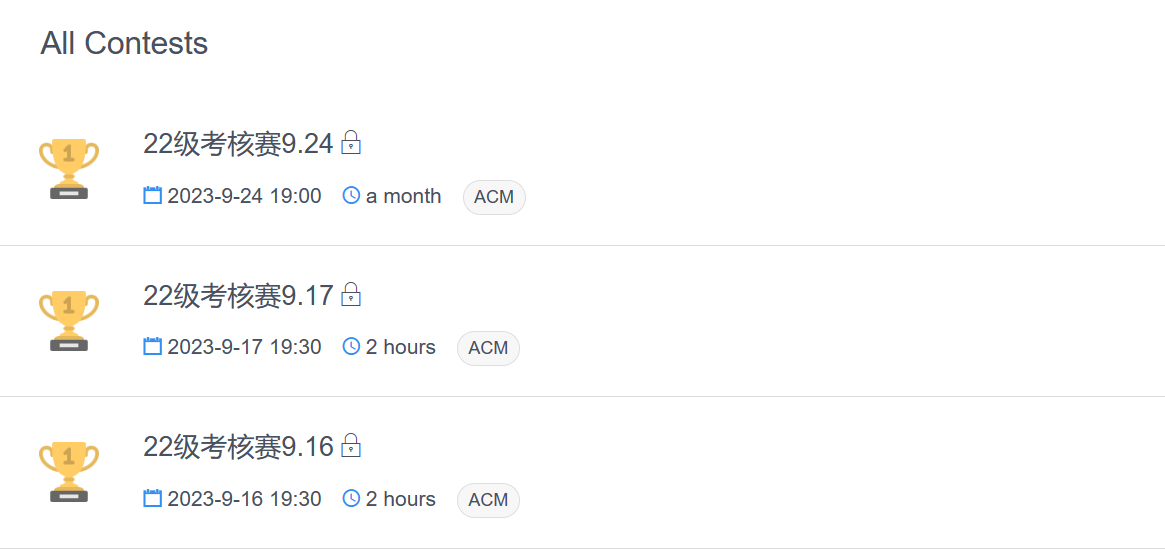
Task: Click the ACM tag of the 9.24 contest
Action: coord(494,197)
